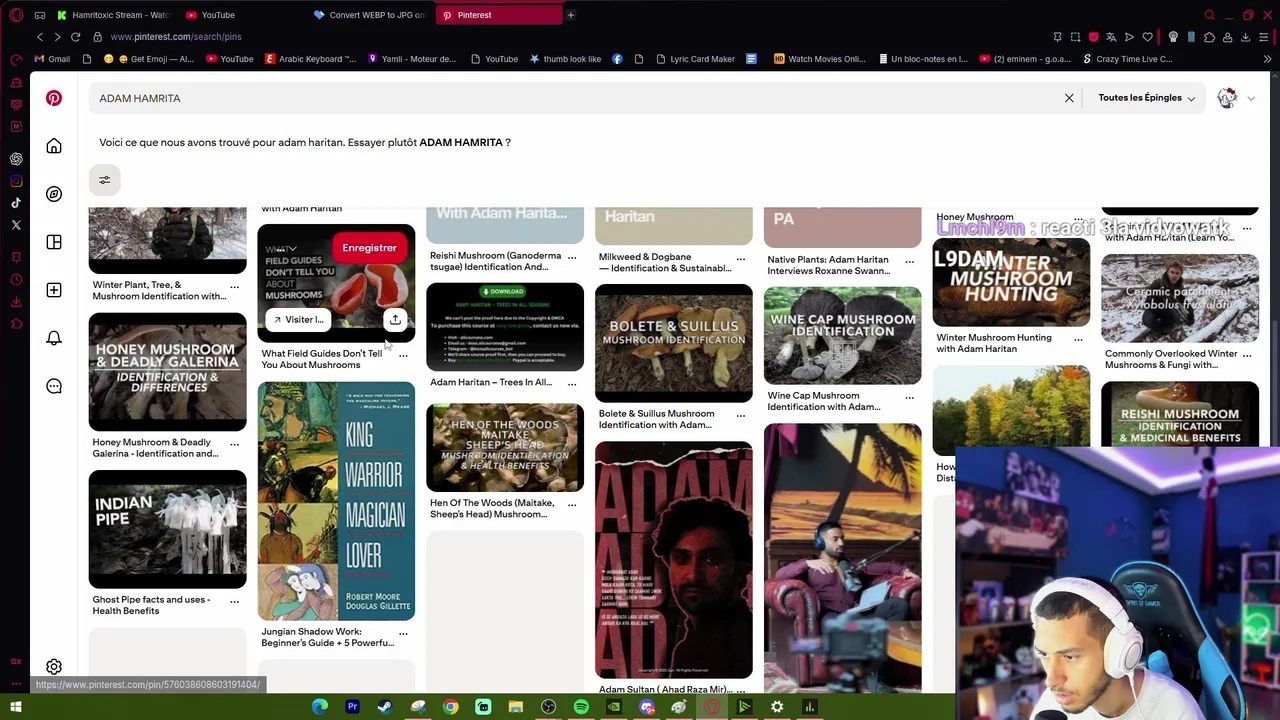This screenshot has height=720, width=1280.
Task: Open the Bolete & Suillus mushroom thumbnail
Action: 674,343
